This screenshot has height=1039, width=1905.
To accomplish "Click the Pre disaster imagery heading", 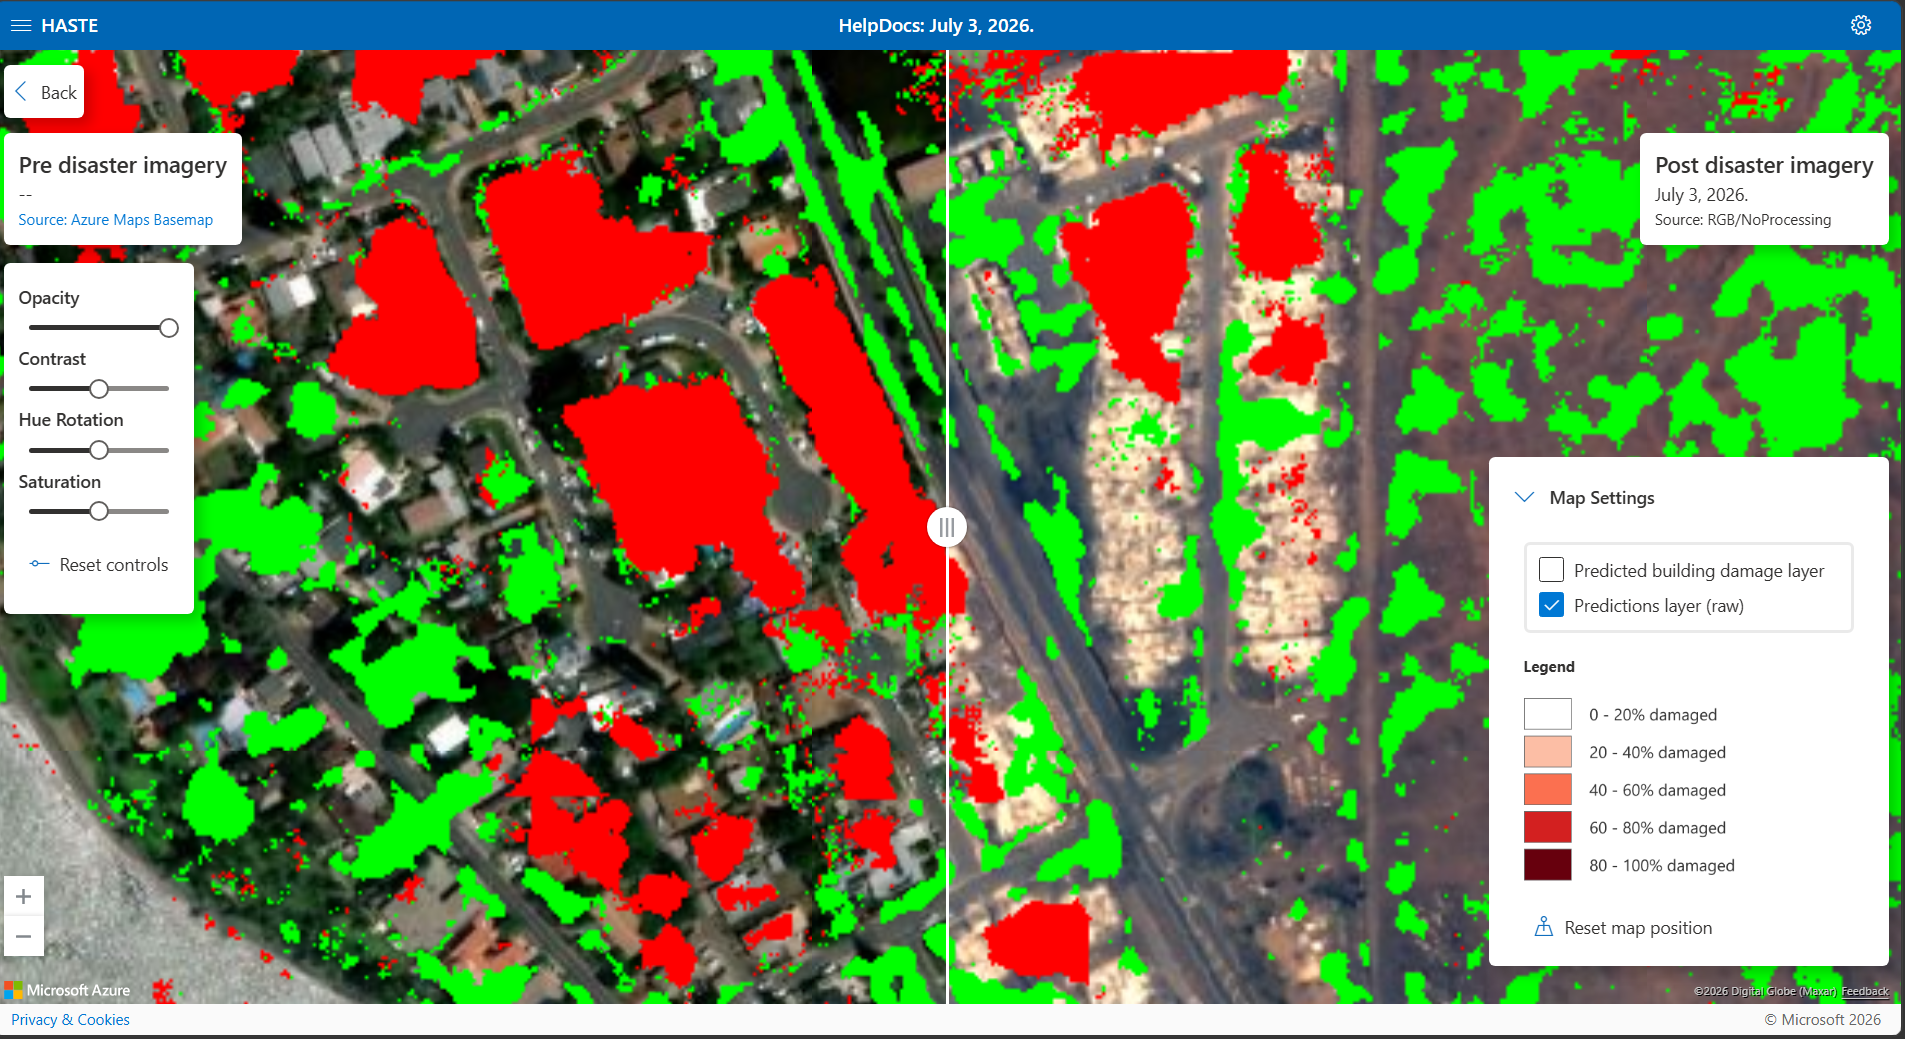I will pos(123,165).
